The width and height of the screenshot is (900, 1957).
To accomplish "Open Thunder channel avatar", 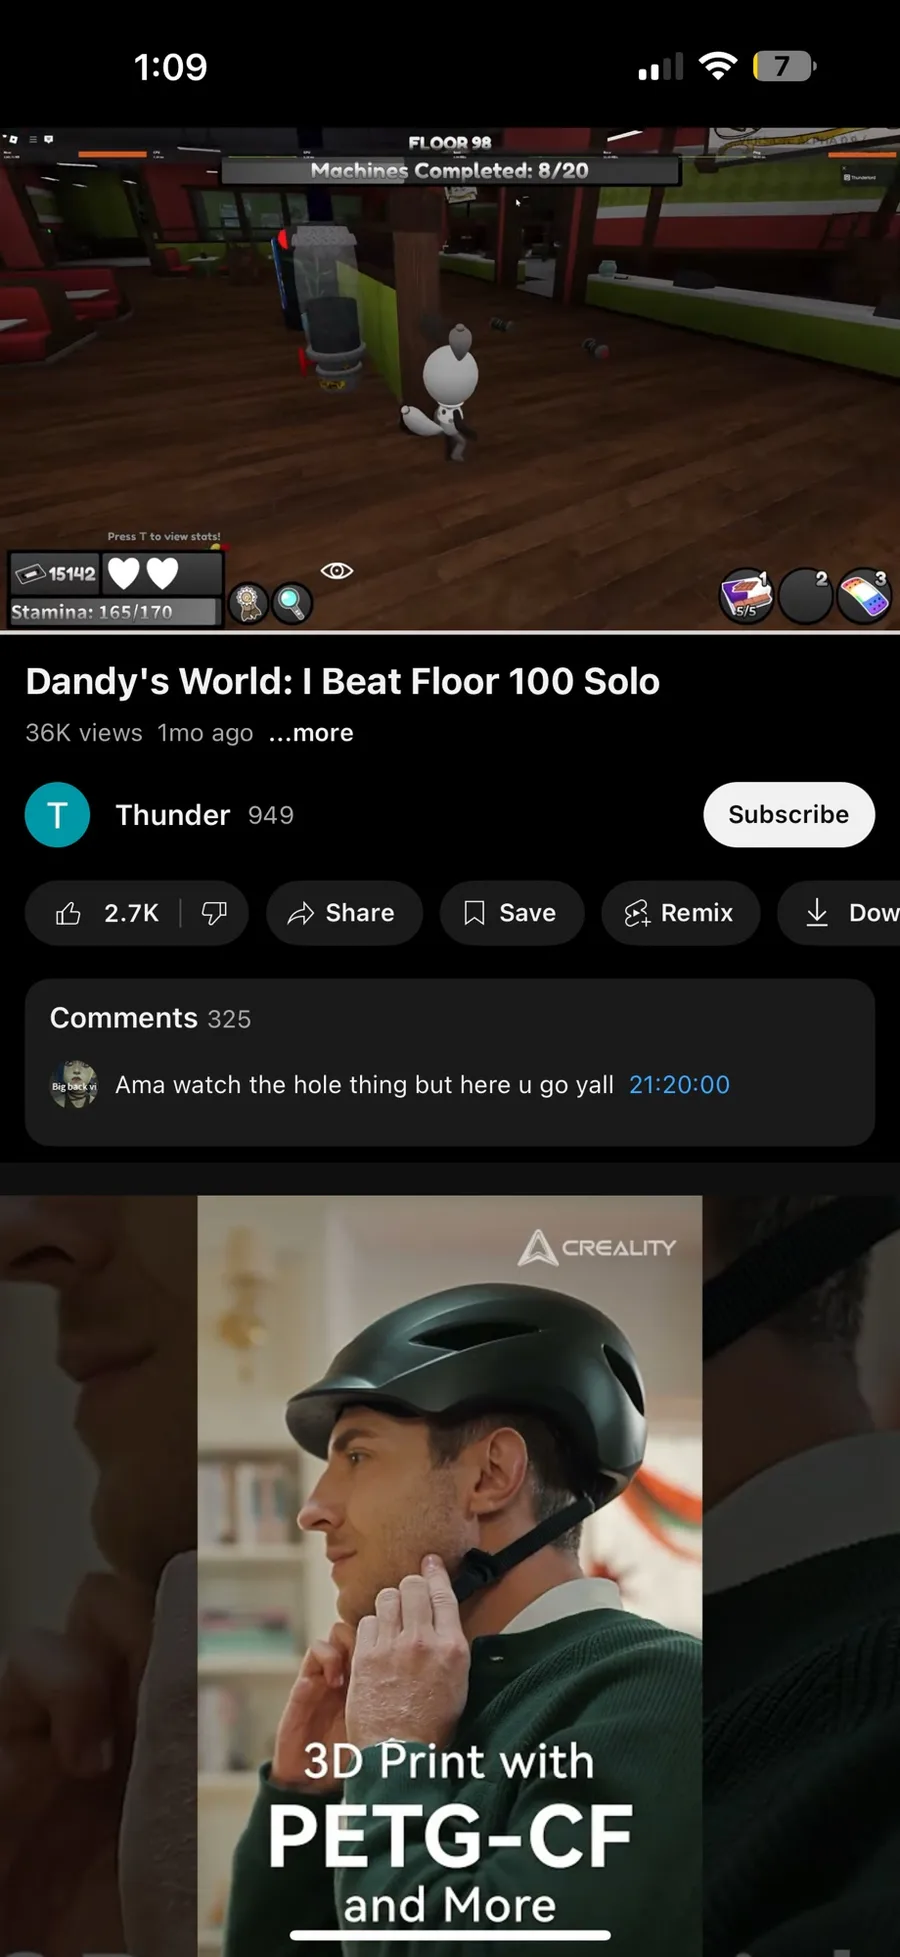I will (x=57, y=815).
